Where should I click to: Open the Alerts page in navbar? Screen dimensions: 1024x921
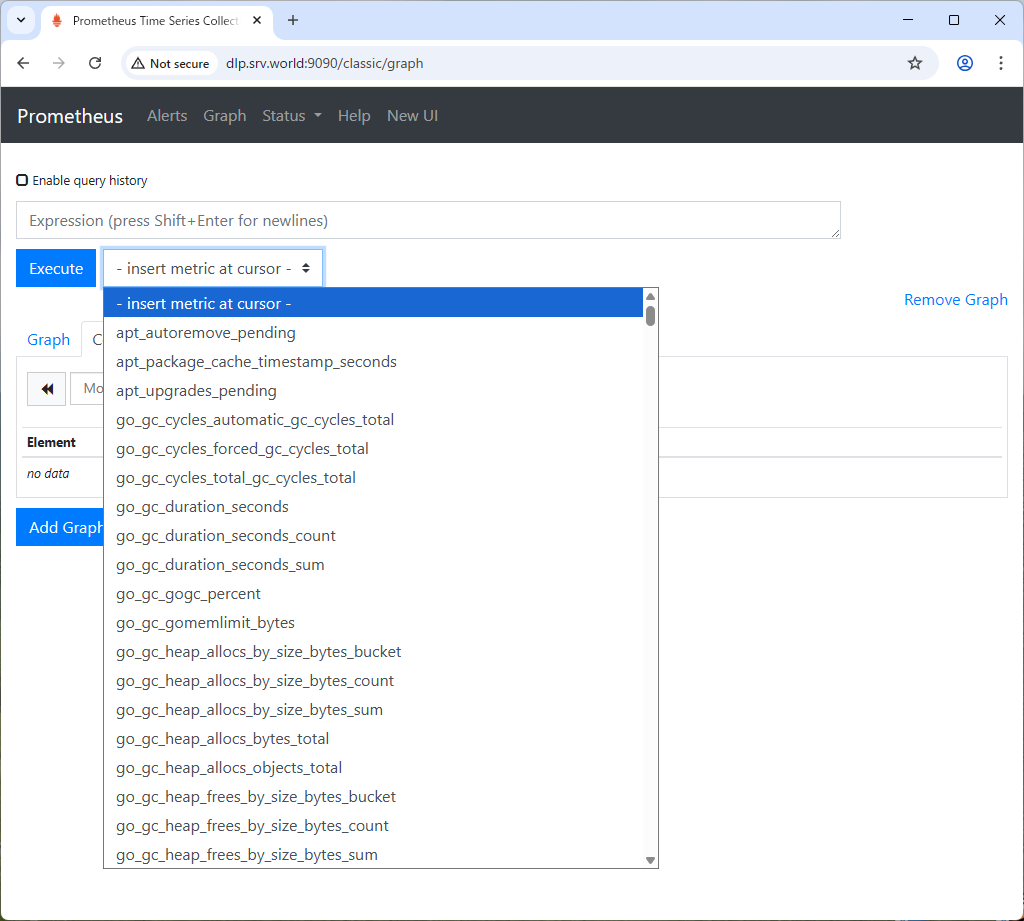tap(167, 116)
